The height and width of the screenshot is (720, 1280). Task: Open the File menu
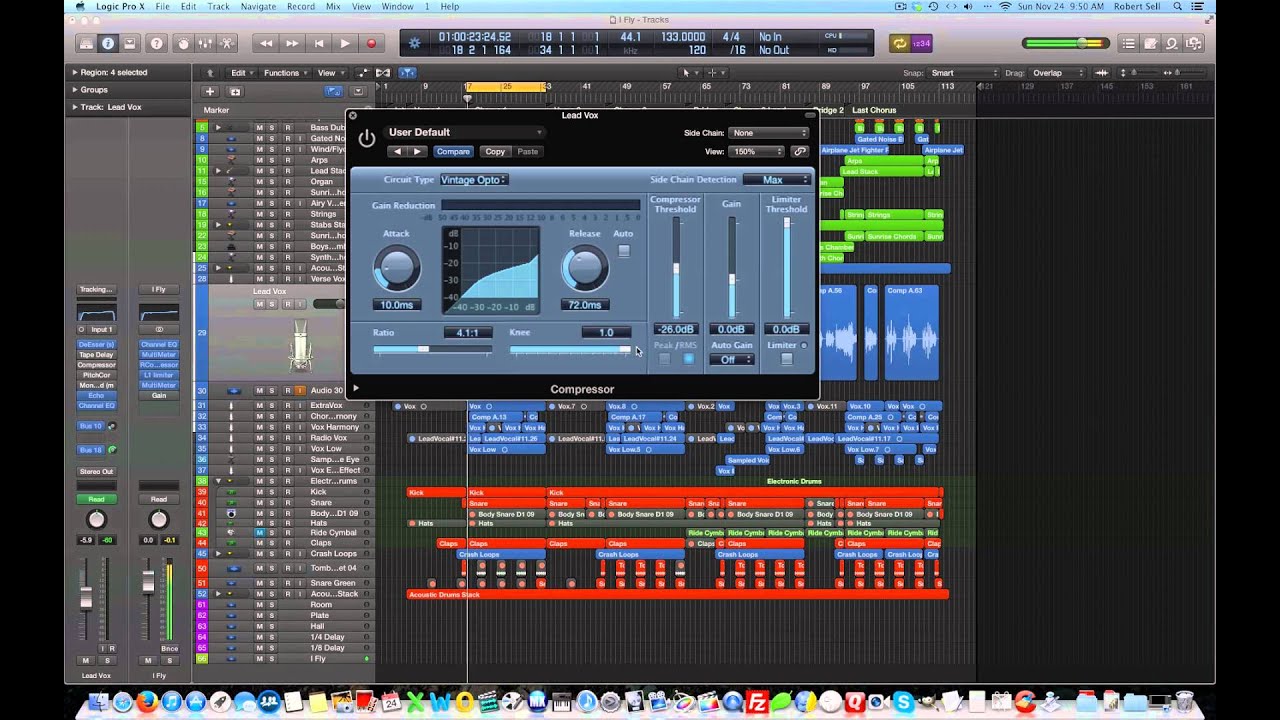(x=162, y=6)
